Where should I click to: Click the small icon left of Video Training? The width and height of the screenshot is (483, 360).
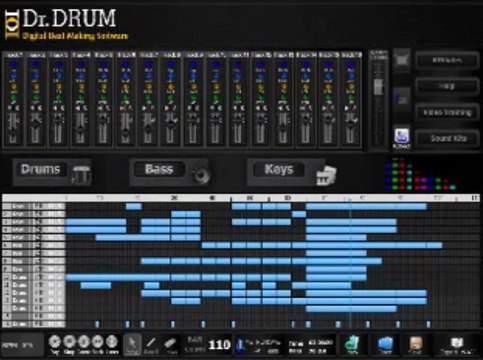point(402,99)
